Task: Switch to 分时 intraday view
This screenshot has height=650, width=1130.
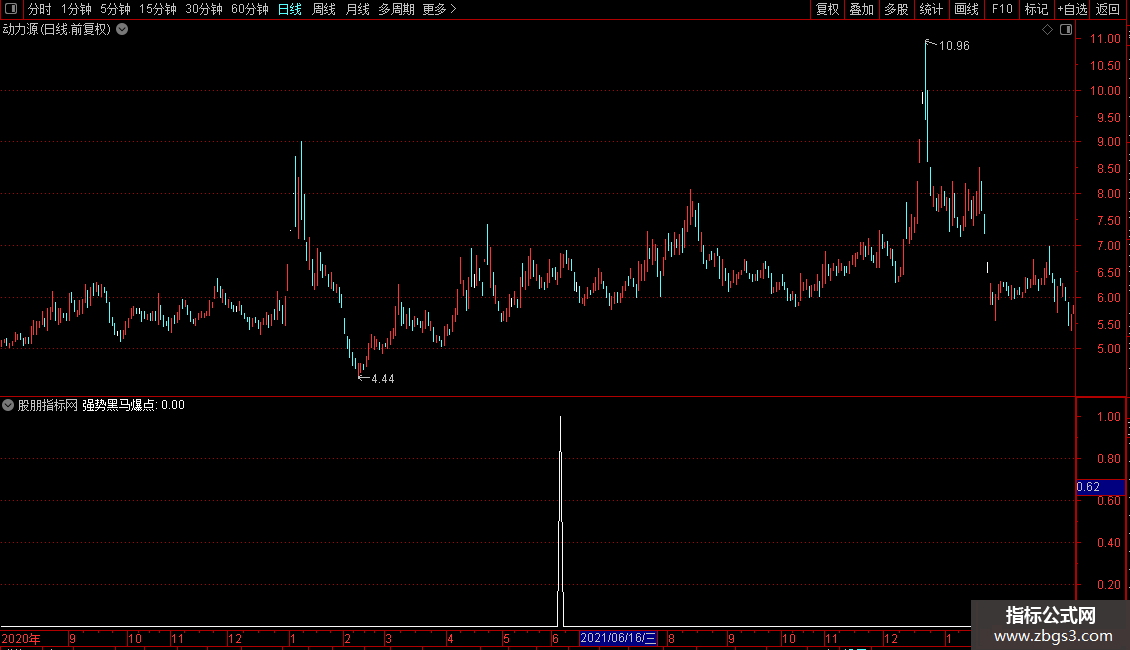Action: tap(40, 9)
